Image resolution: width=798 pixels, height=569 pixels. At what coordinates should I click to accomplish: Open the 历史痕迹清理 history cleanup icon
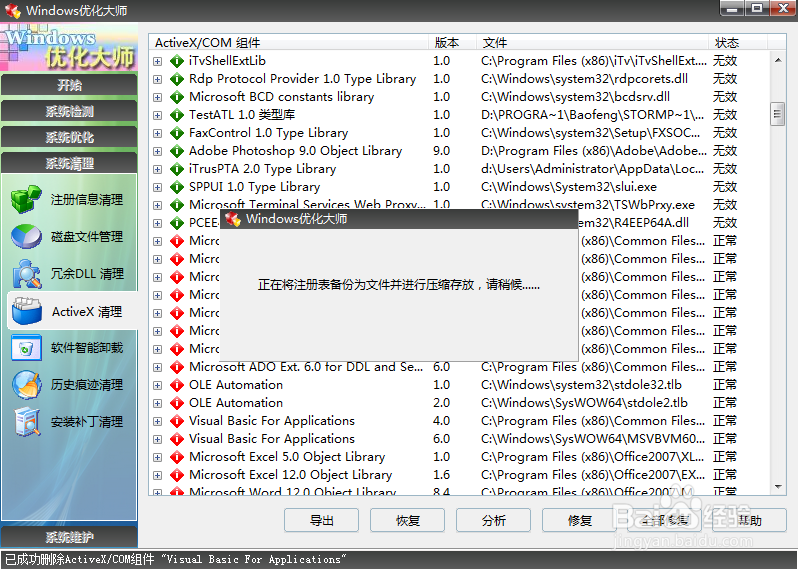point(26,385)
